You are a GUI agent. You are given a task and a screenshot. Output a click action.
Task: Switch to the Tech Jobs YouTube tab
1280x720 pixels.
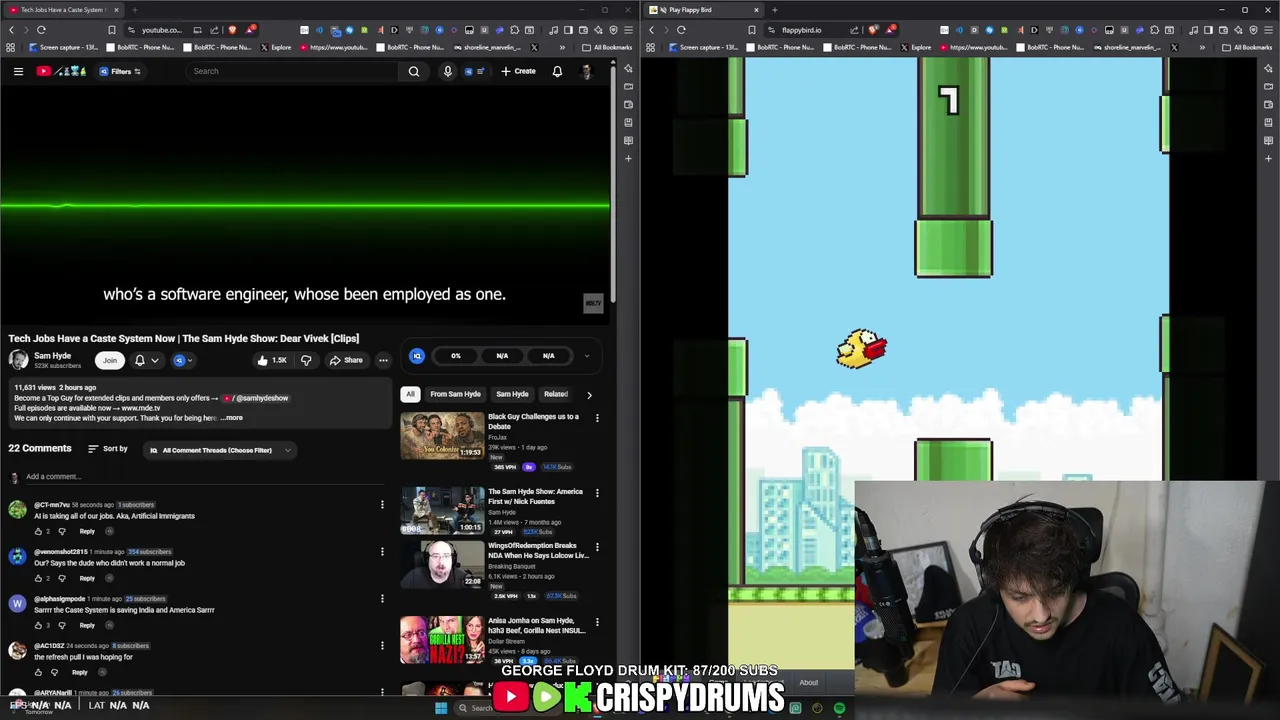(60, 10)
